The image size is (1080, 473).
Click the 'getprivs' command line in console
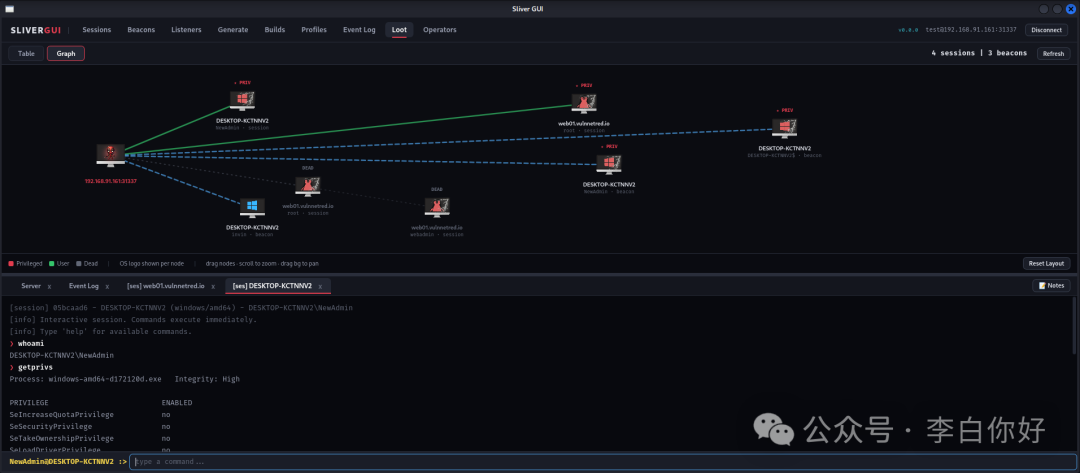pos(31,367)
